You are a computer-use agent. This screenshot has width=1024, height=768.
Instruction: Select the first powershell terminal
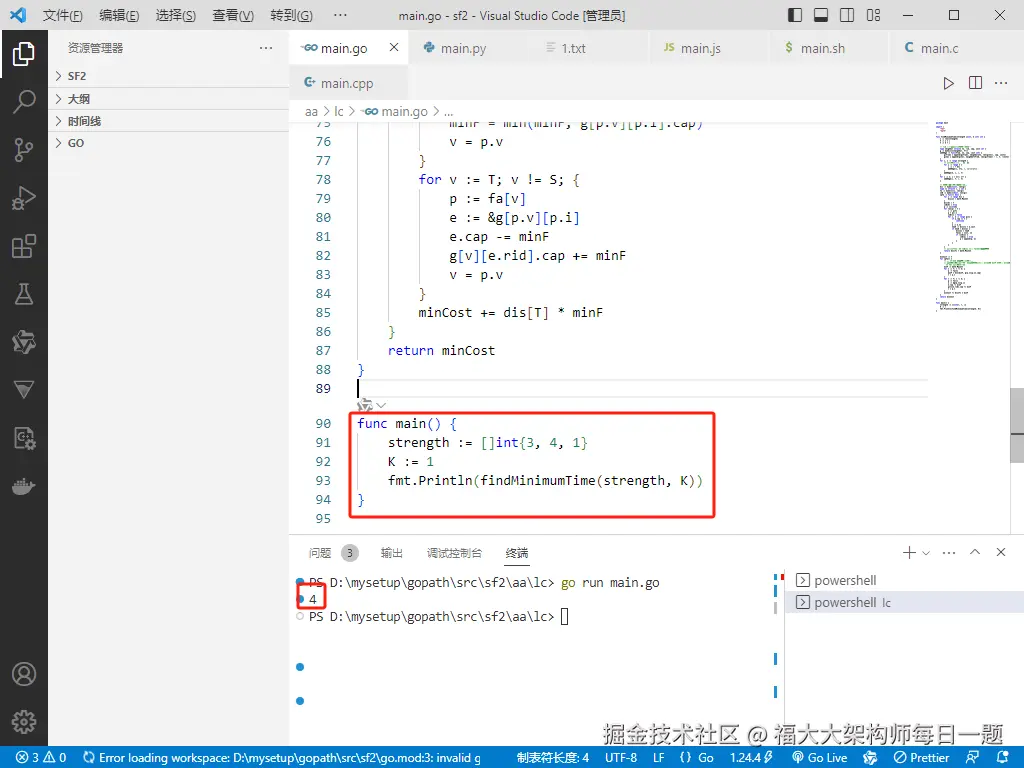click(904, 580)
